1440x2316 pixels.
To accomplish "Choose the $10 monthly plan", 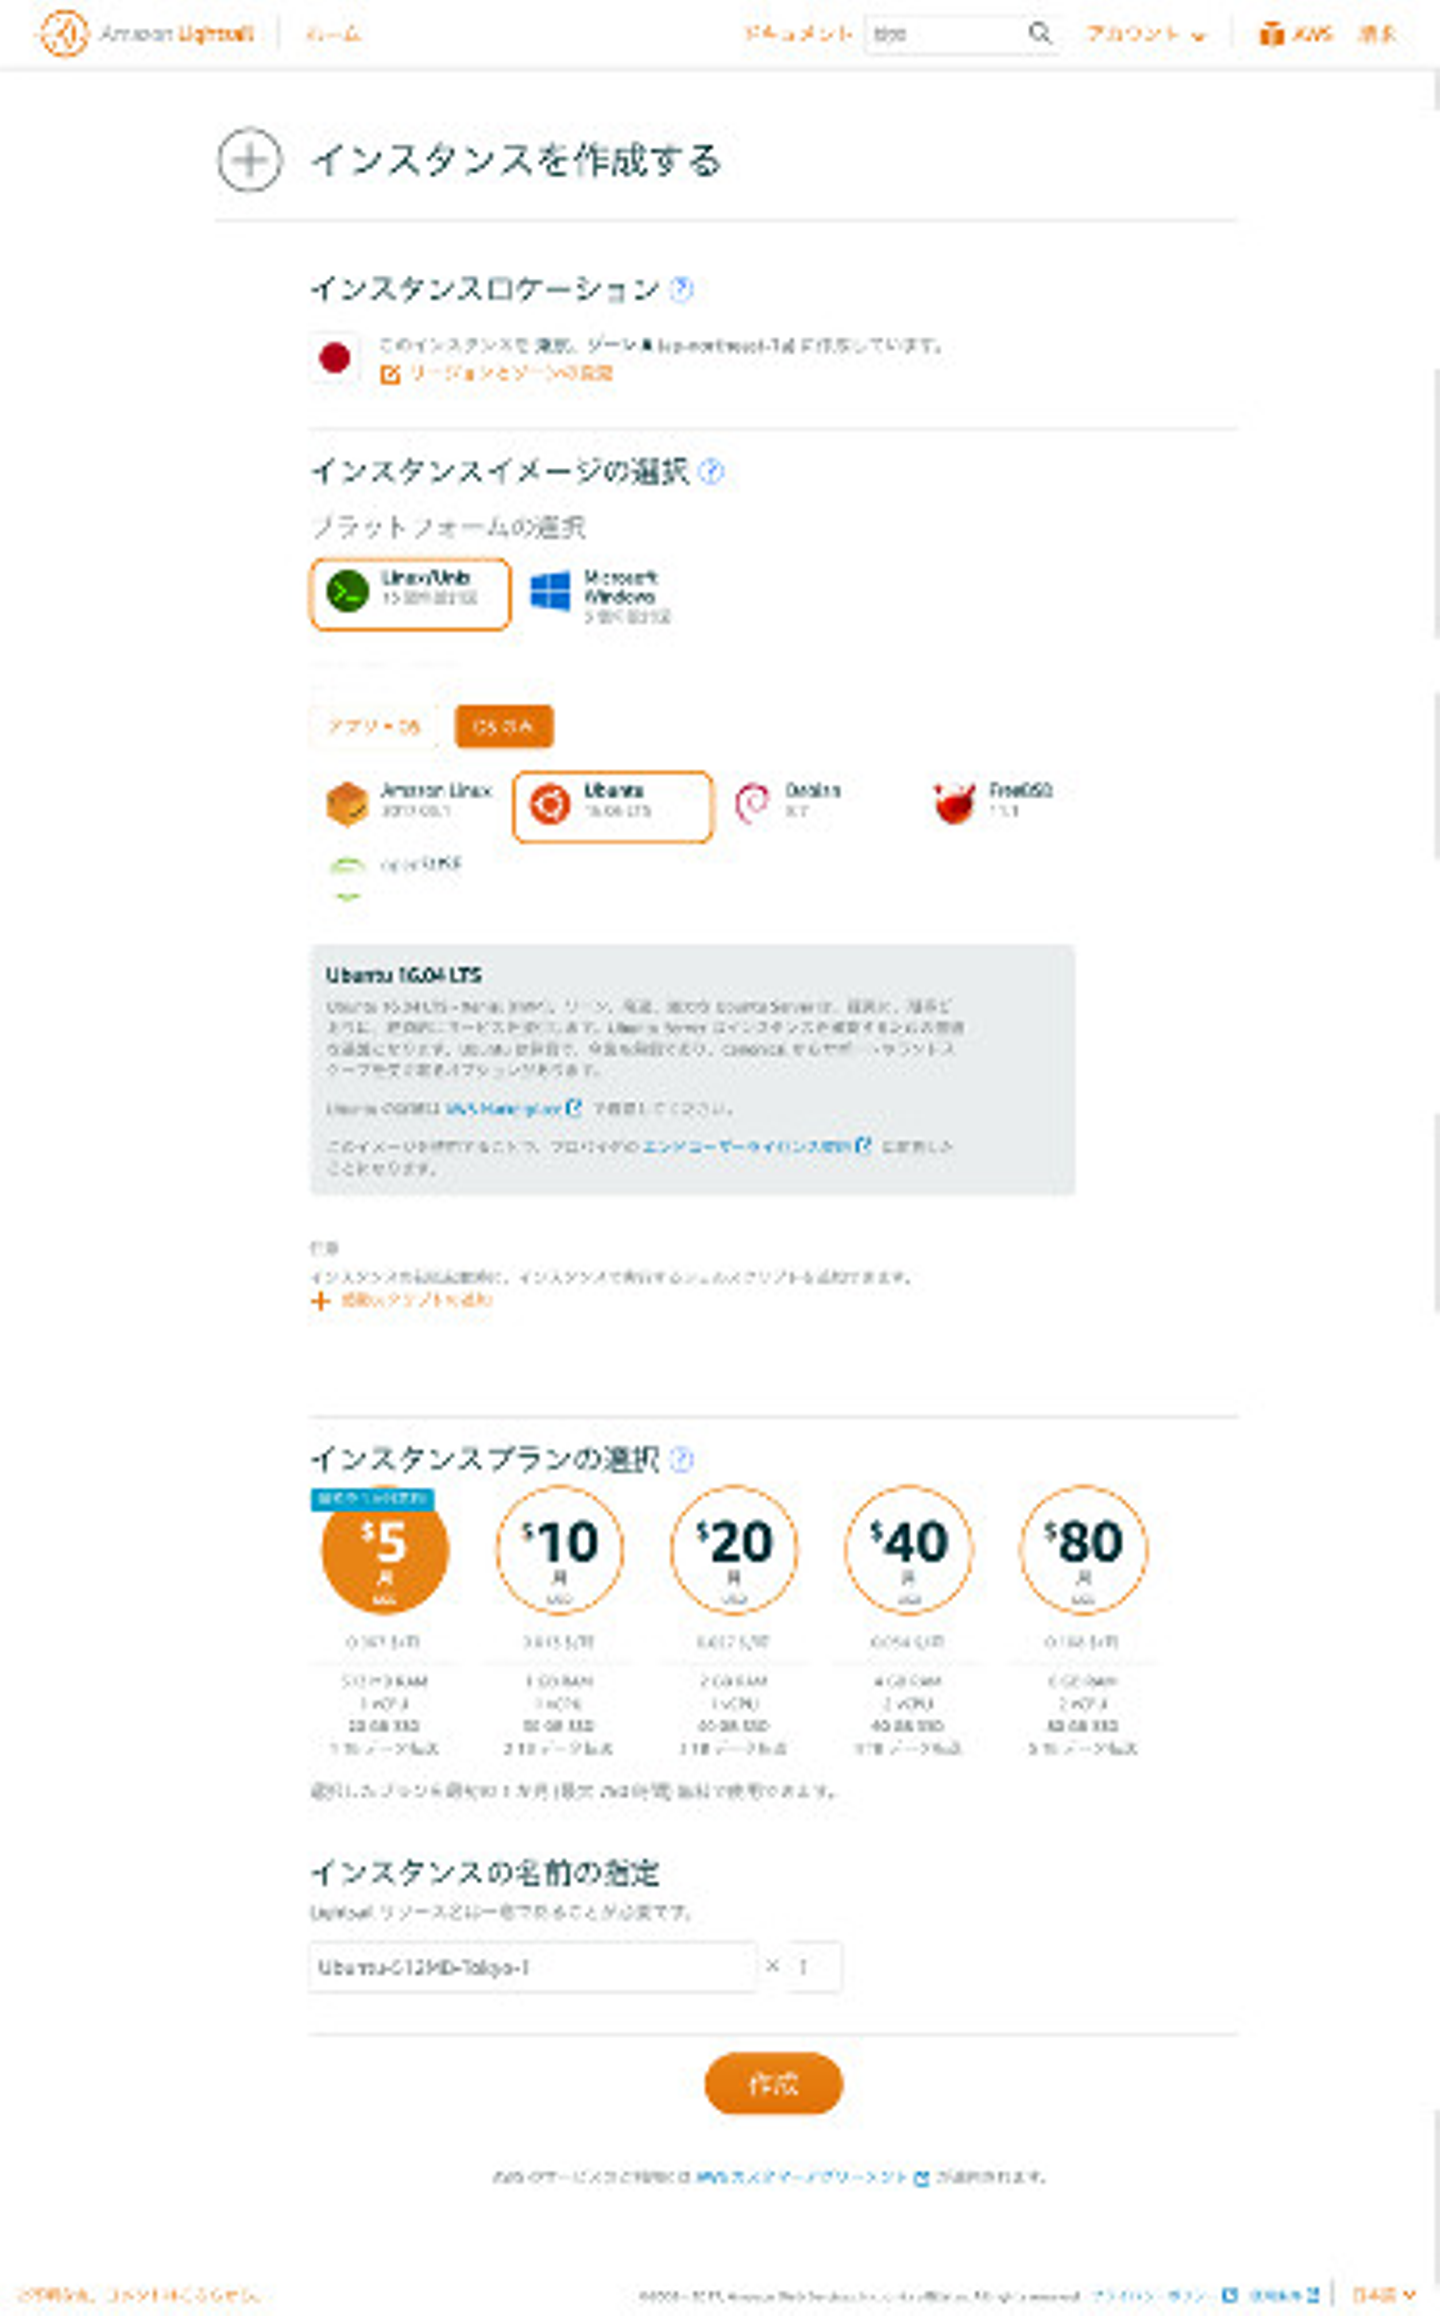I will (x=560, y=1549).
